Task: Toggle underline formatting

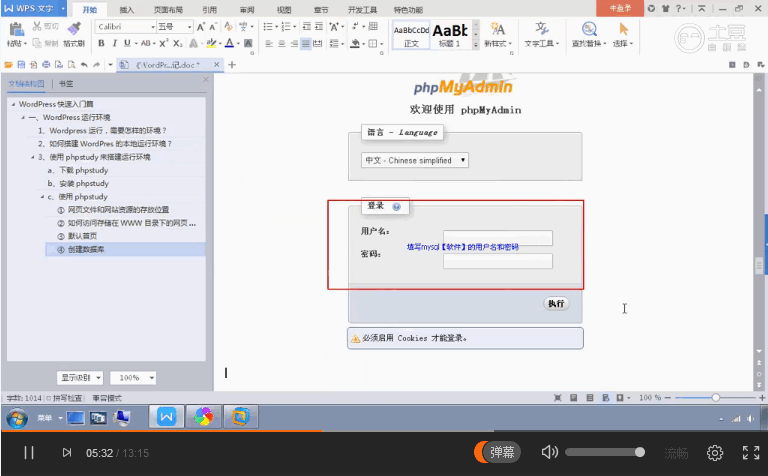Action: pos(127,44)
